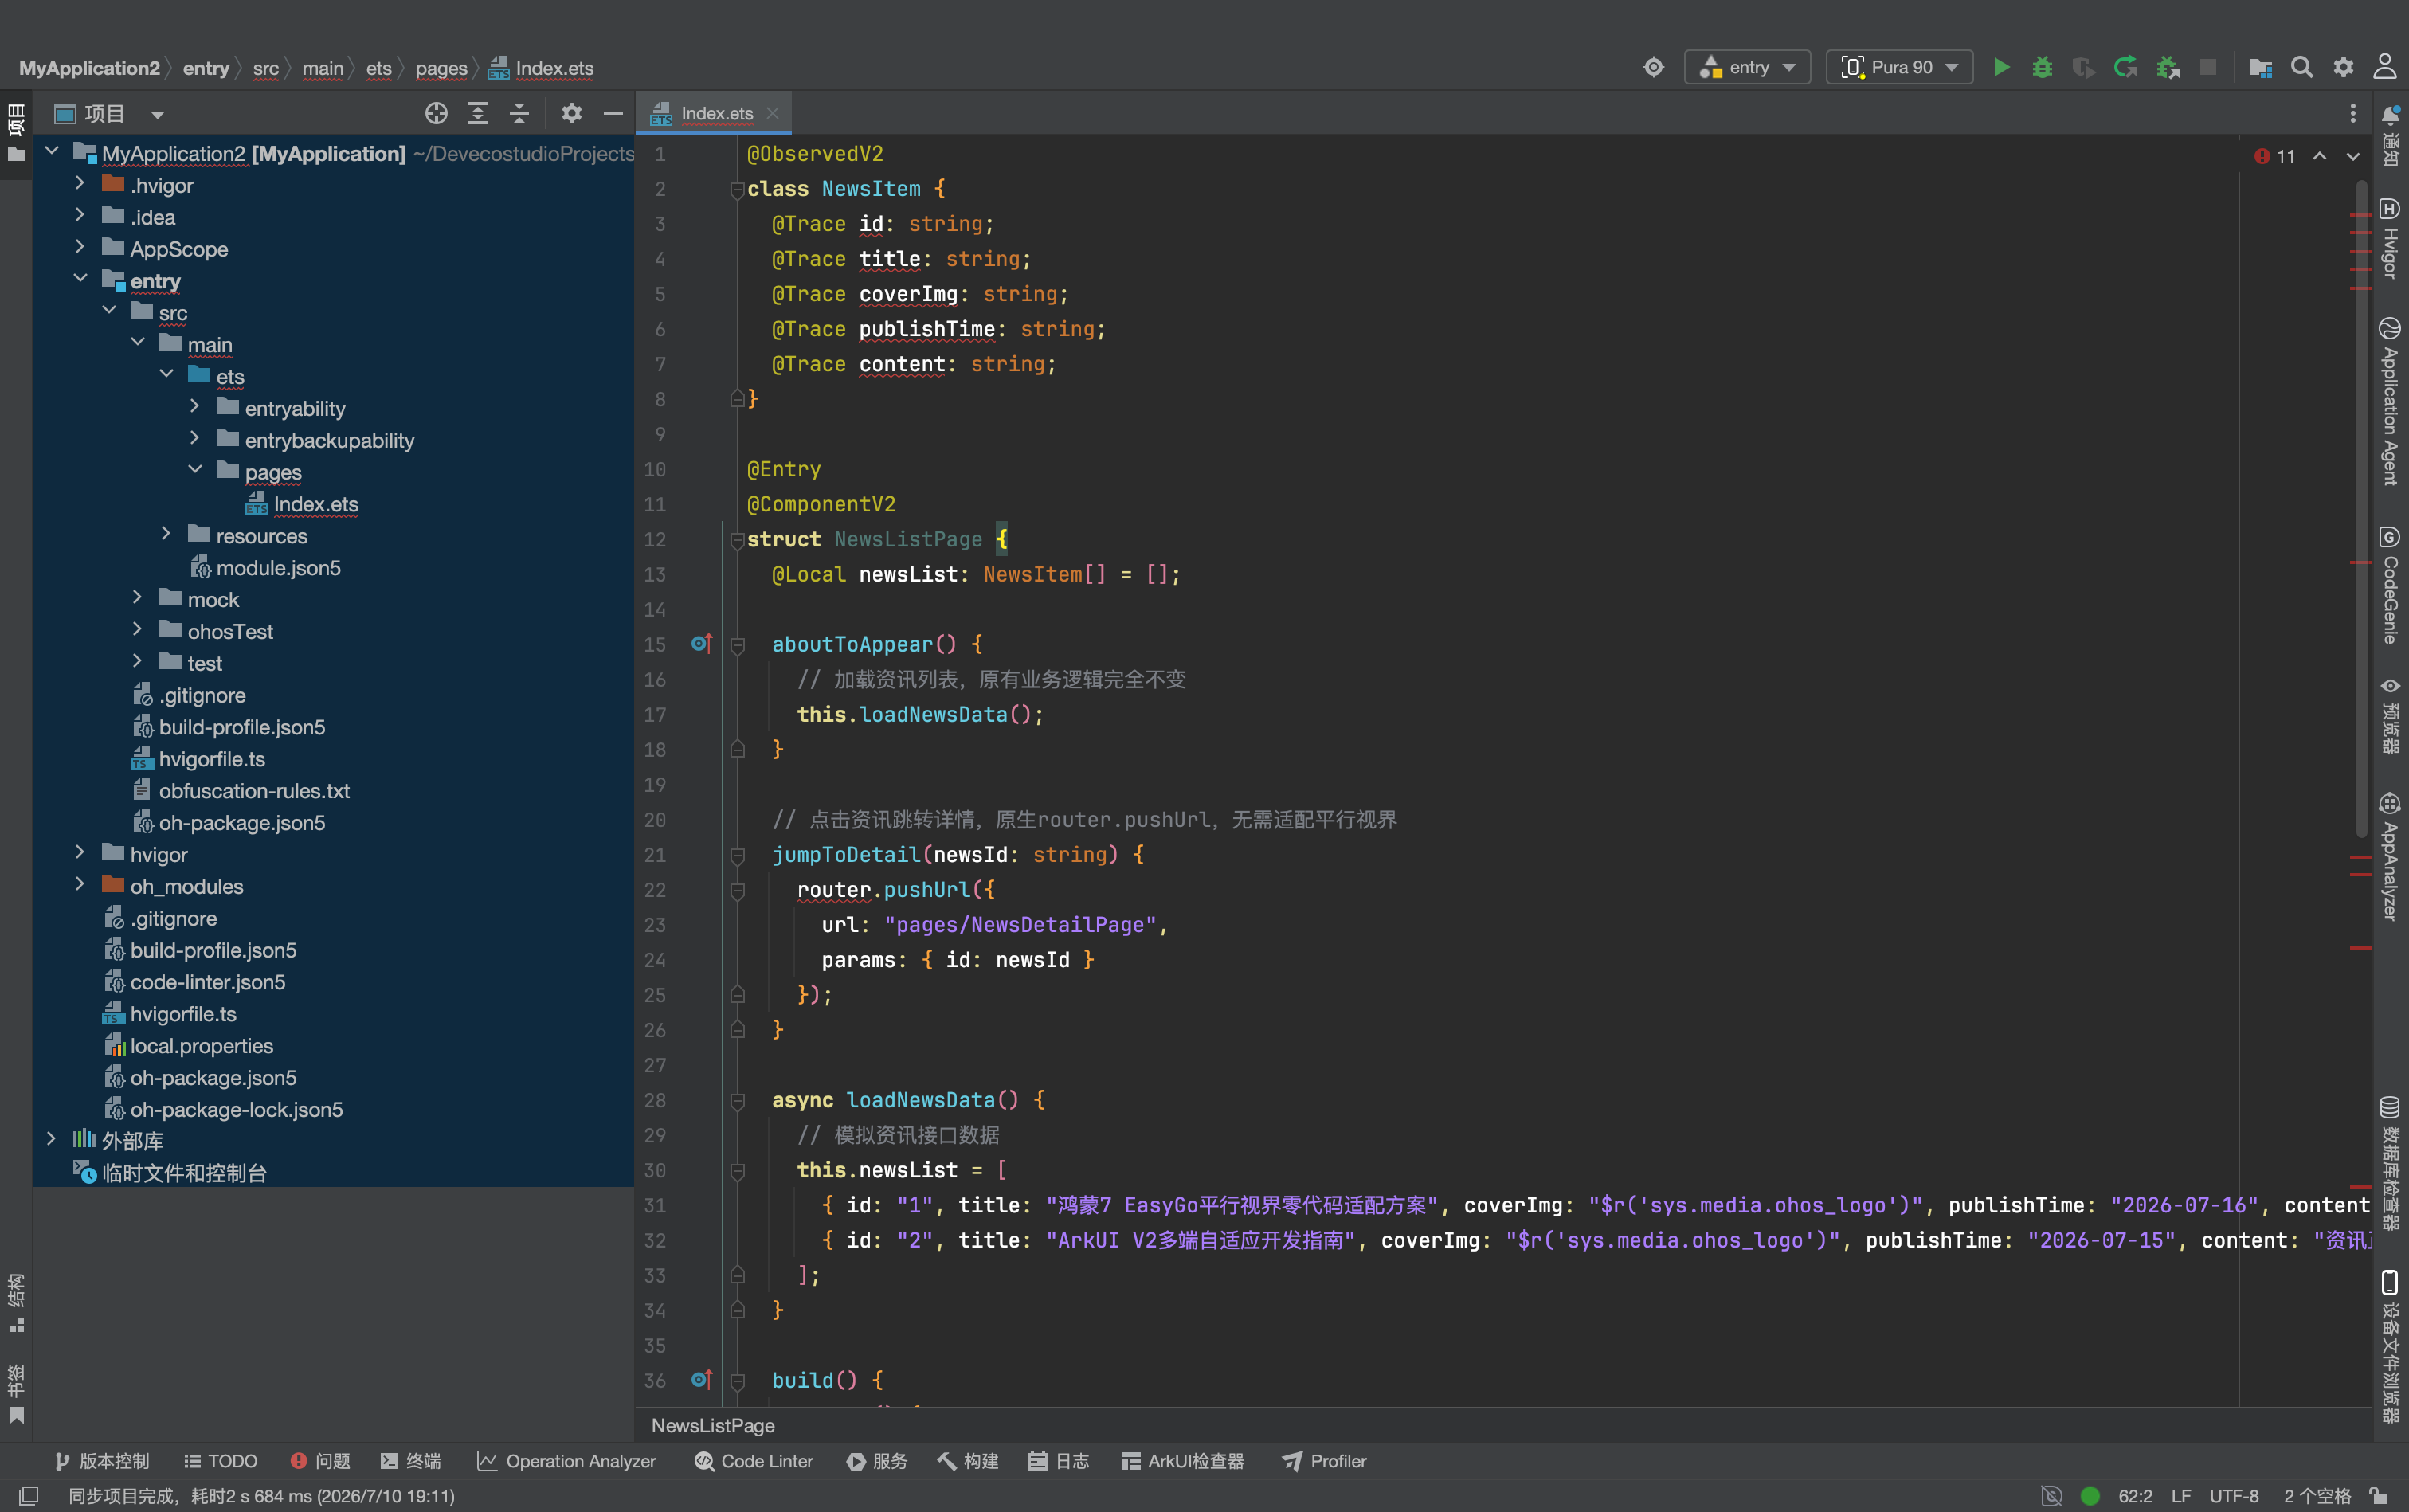Open search everywhere magnifier icon

click(x=2302, y=67)
